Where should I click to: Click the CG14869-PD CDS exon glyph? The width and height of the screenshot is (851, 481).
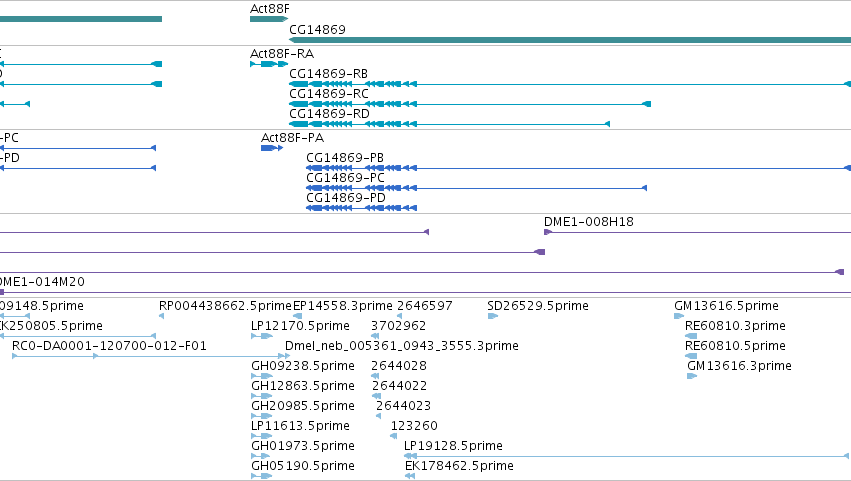pyautogui.click(x=361, y=208)
